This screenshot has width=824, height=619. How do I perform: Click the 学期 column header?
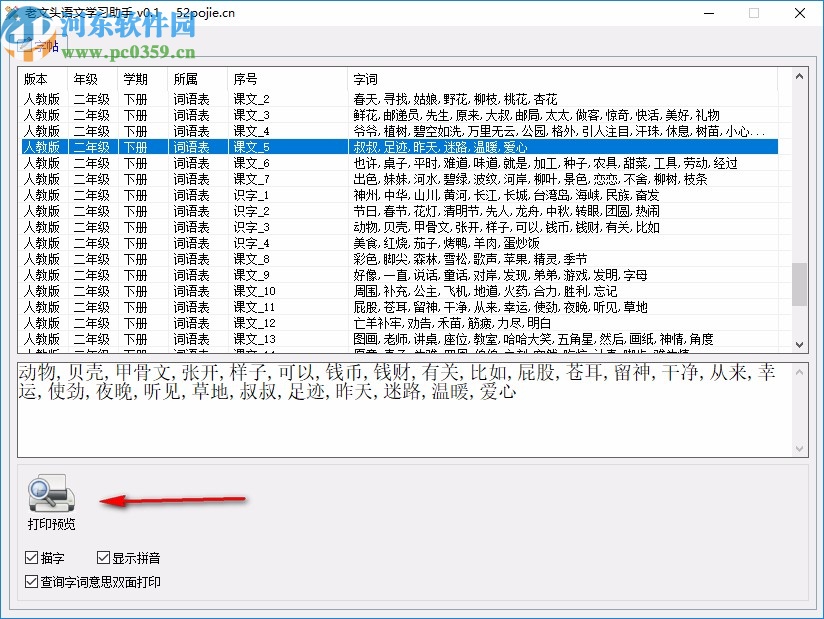point(142,79)
